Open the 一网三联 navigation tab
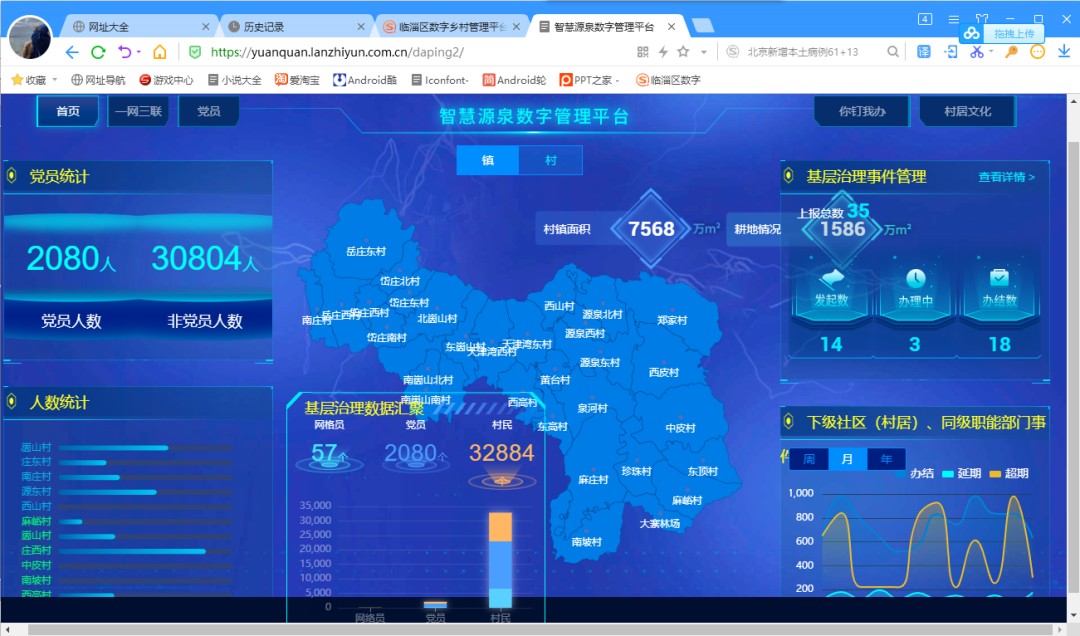 tap(138, 111)
